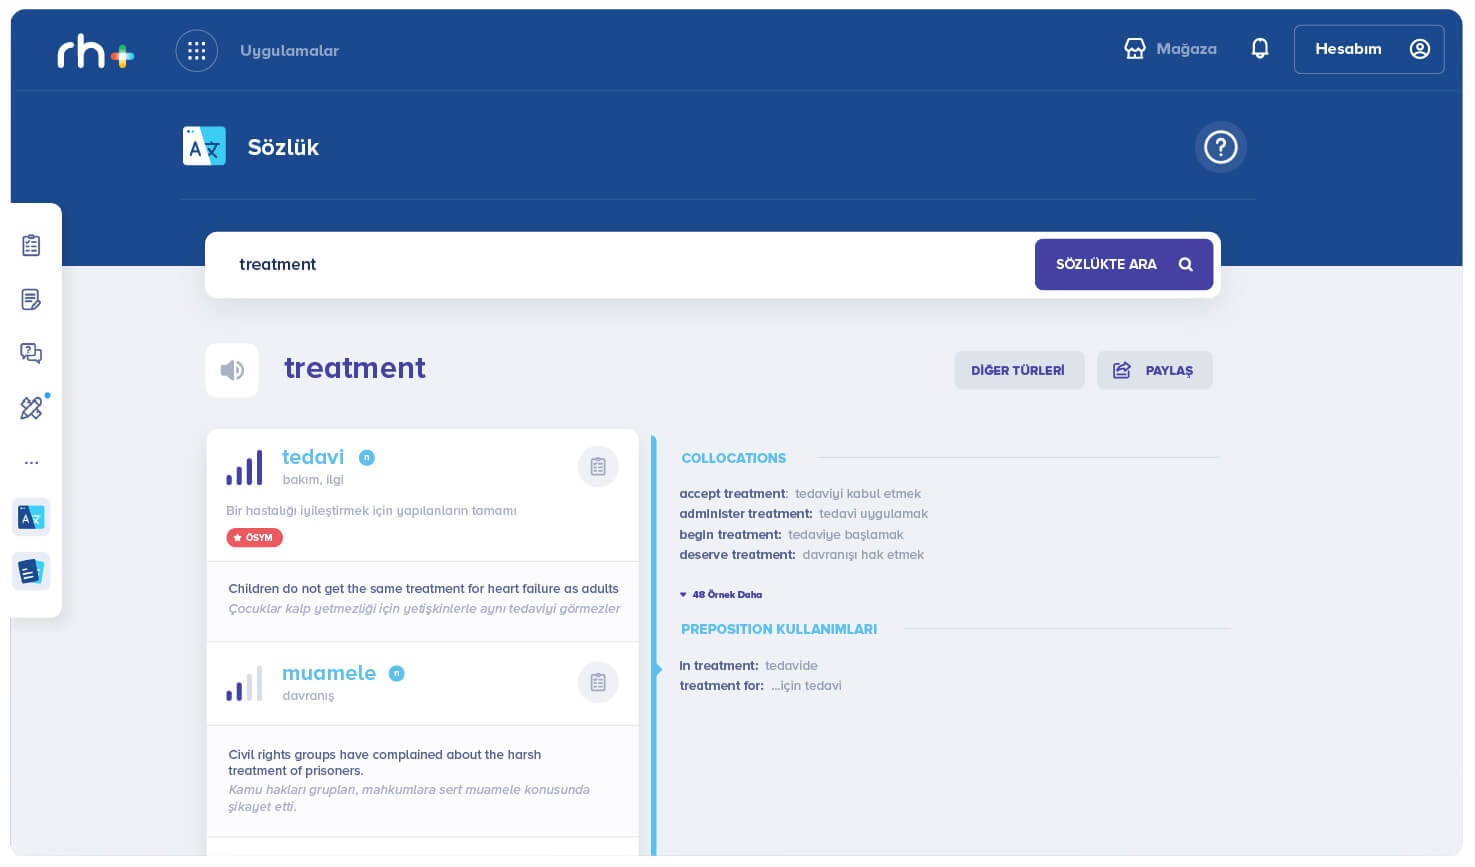This screenshot has width=1475, height=867.
Task: Click the Paylaş share button
Action: click(x=1154, y=371)
